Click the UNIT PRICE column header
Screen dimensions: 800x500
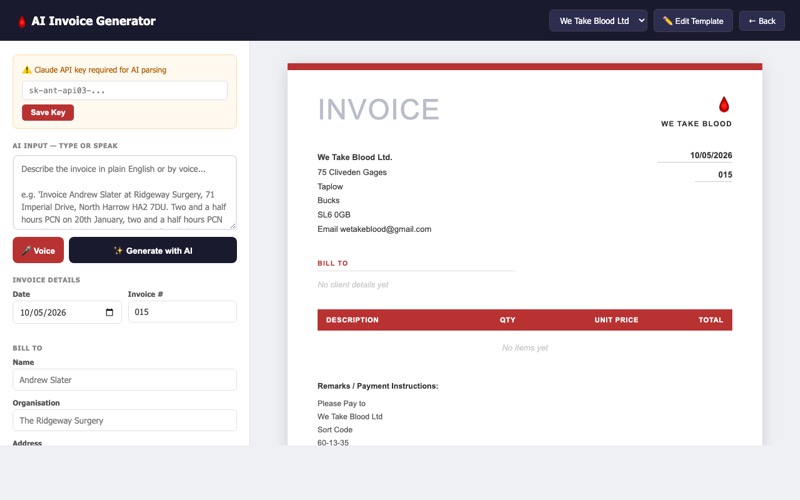coord(616,320)
